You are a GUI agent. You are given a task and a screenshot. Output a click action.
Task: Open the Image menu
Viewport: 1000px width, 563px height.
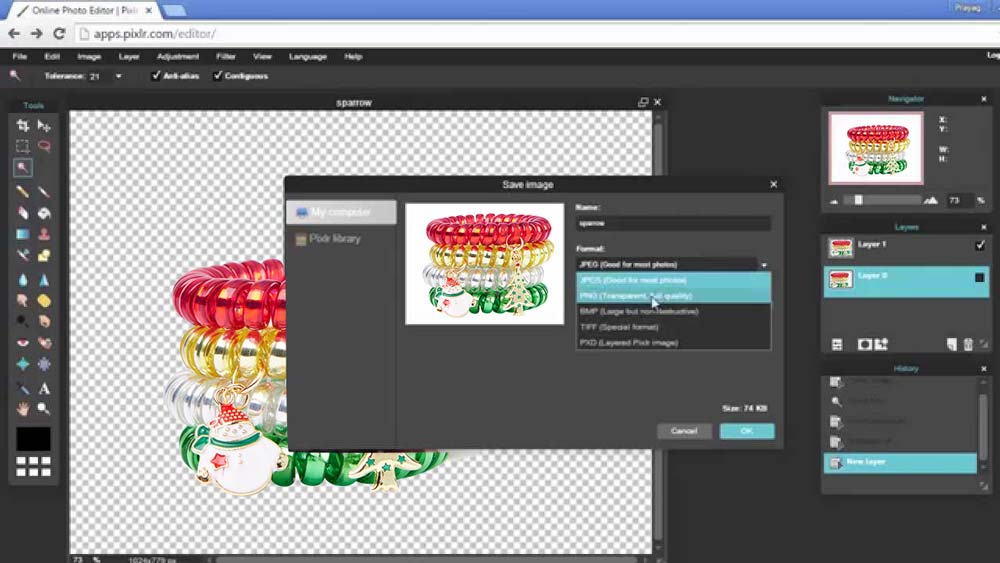(x=89, y=56)
